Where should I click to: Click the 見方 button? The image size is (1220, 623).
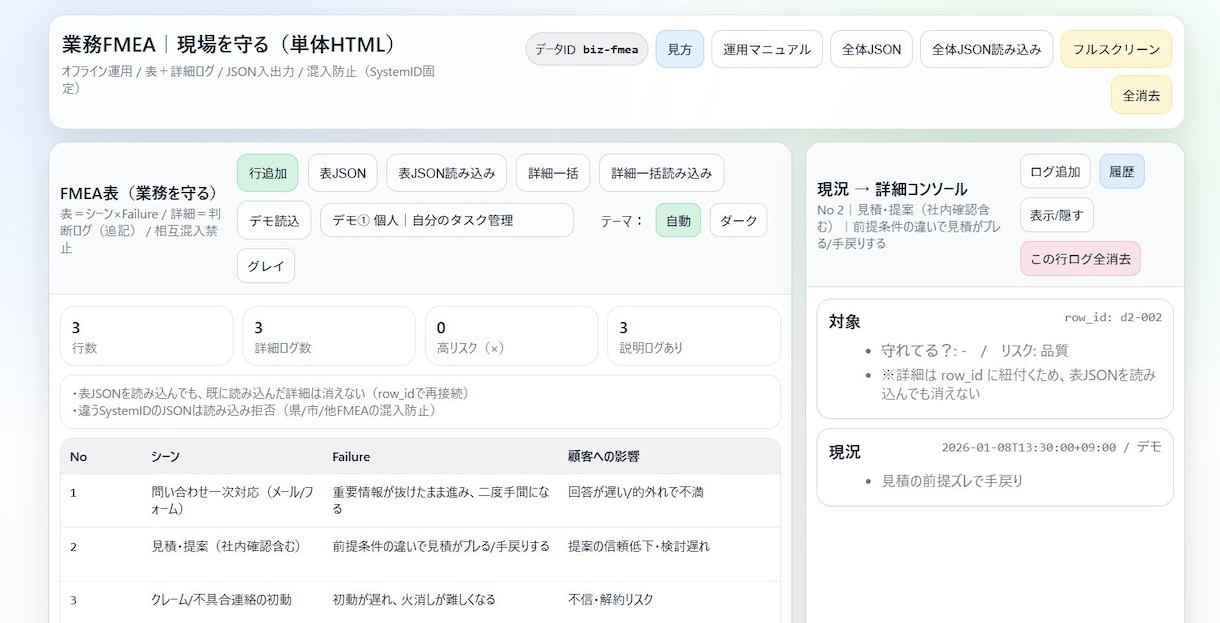tap(680, 49)
